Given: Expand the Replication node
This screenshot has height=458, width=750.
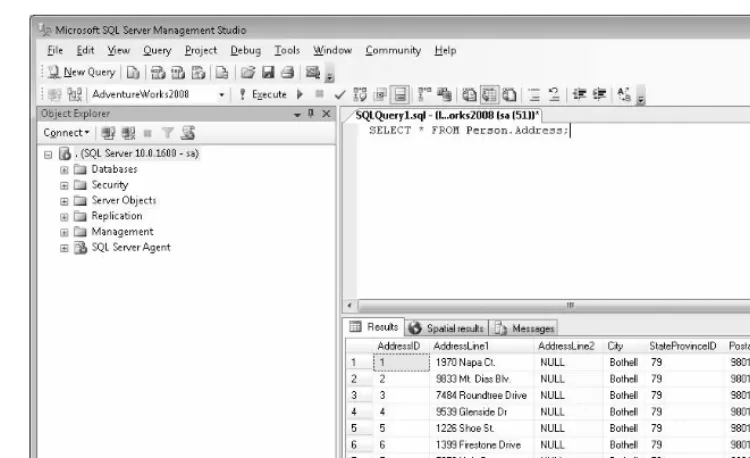Looking at the screenshot, I should pos(64,217).
